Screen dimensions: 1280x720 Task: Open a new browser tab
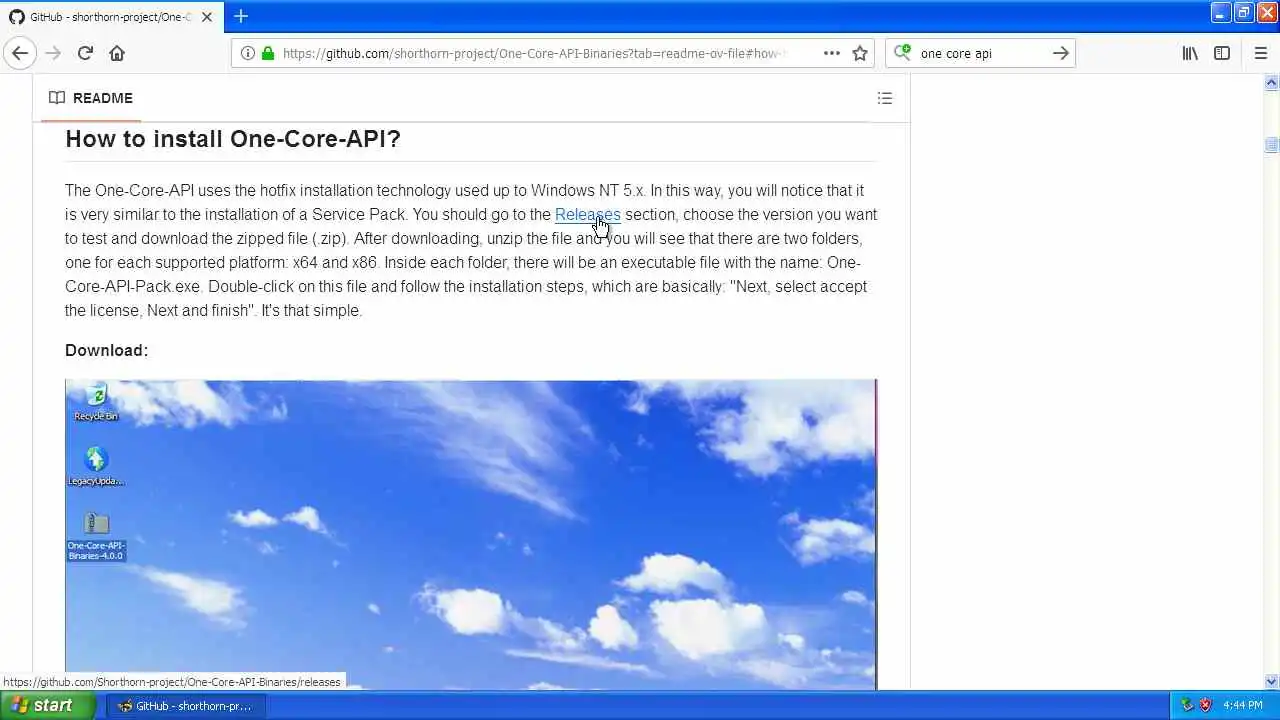pos(241,16)
